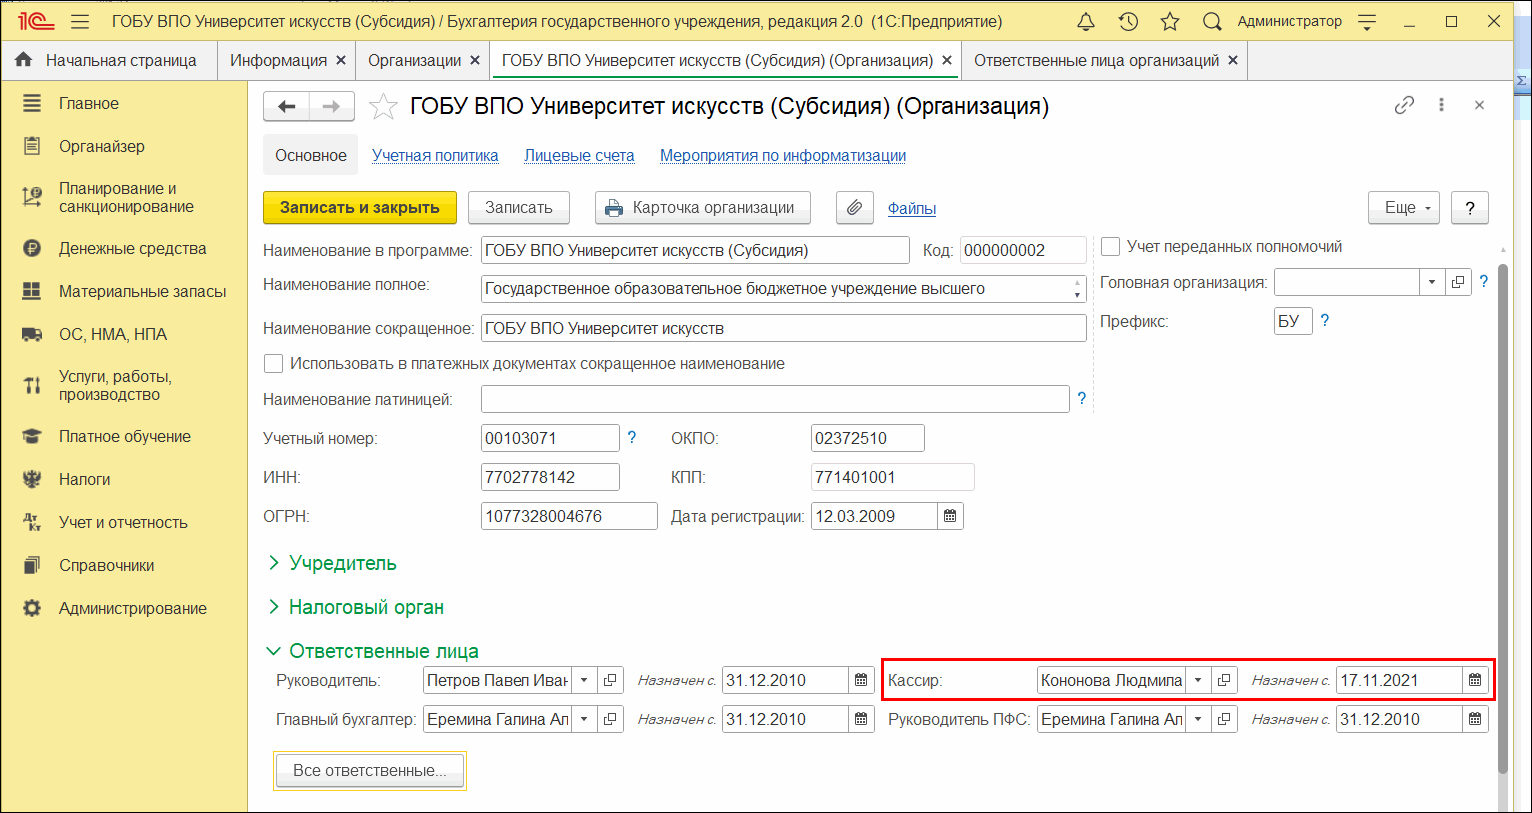Open notifications bell
1532x813 pixels.
point(1086,21)
